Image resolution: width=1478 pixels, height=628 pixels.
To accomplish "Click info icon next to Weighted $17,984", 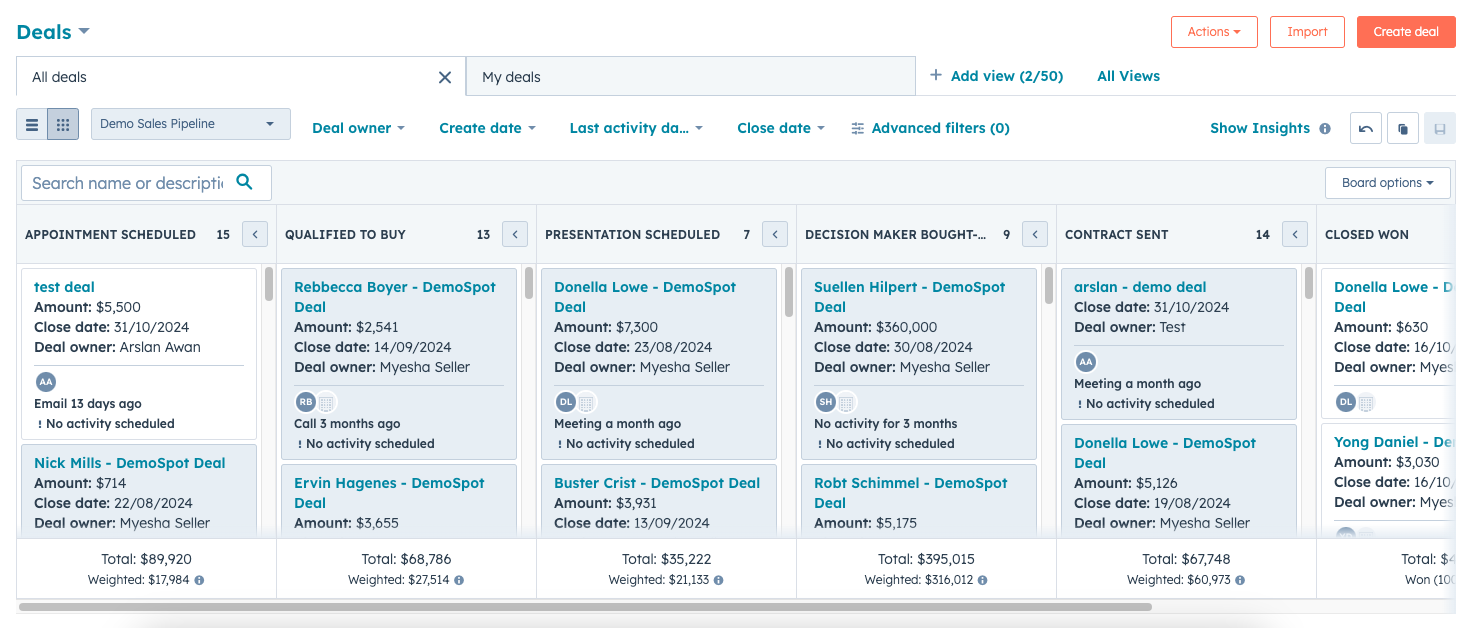I will [199, 580].
